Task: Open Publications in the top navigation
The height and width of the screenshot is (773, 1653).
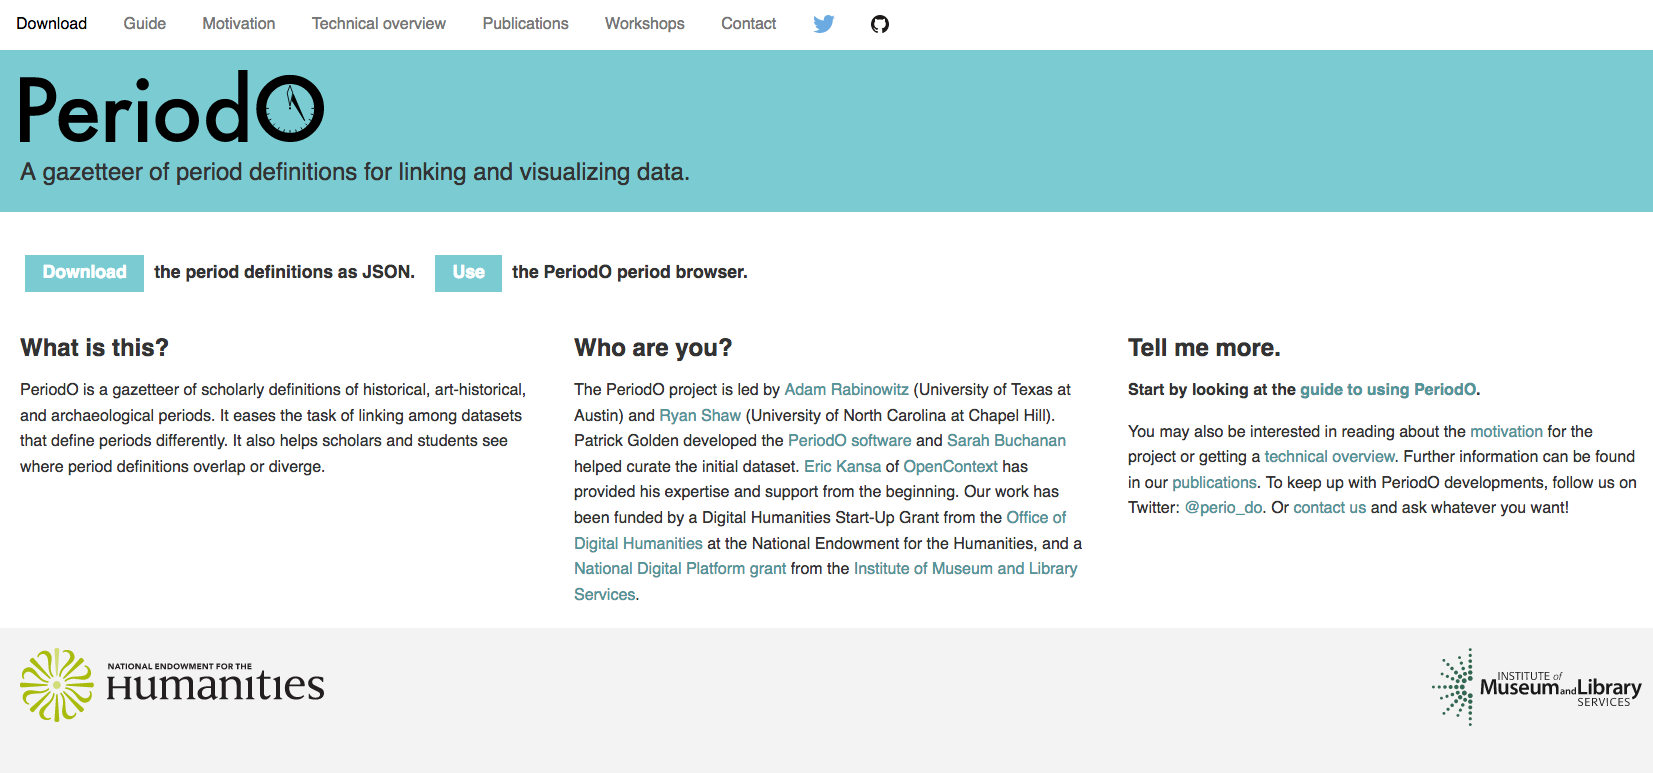Action: coord(526,24)
